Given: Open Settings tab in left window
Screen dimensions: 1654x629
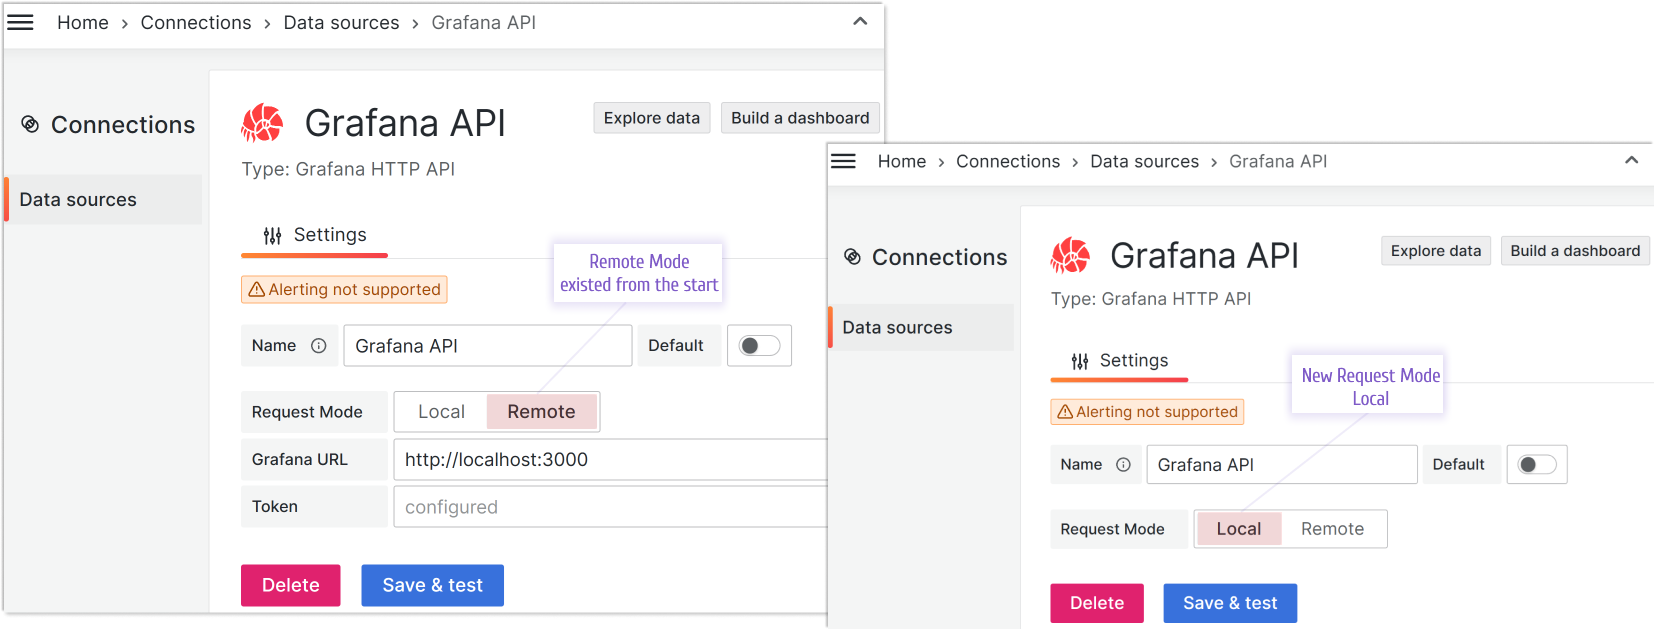Looking at the screenshot, I should [x=315, y=236].
